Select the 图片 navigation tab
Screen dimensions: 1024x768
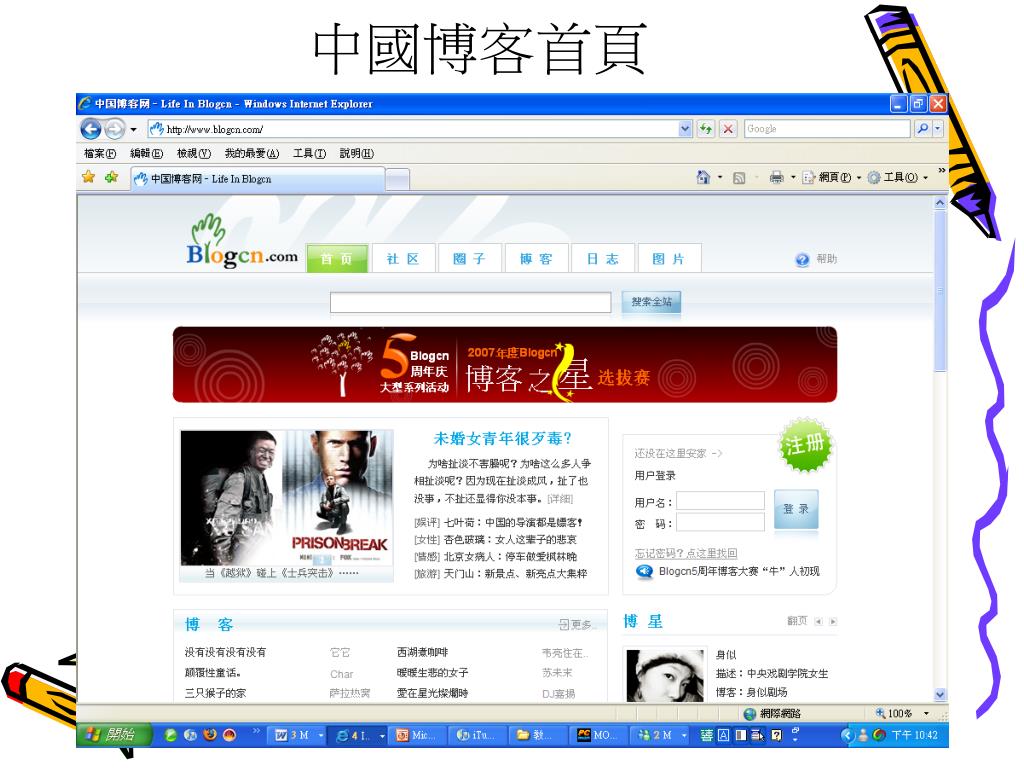click(x=669, y=259)
